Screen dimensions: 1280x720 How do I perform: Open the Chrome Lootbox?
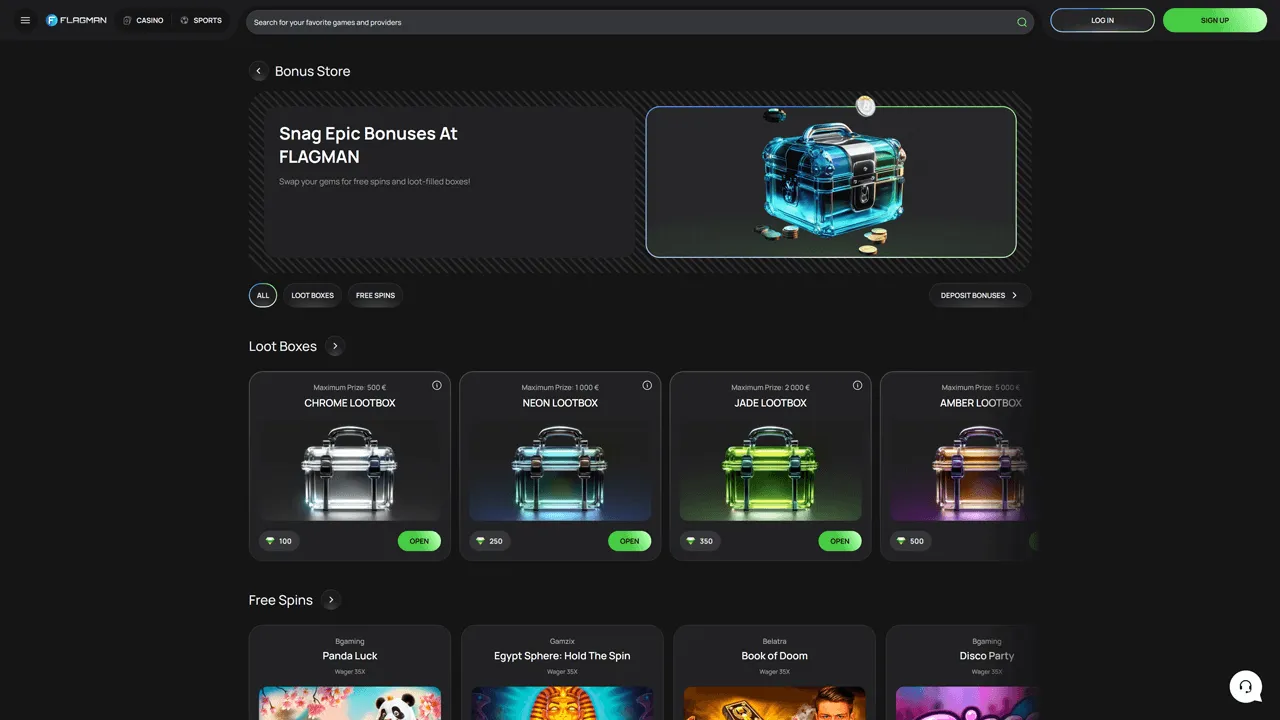click(419, 541)
